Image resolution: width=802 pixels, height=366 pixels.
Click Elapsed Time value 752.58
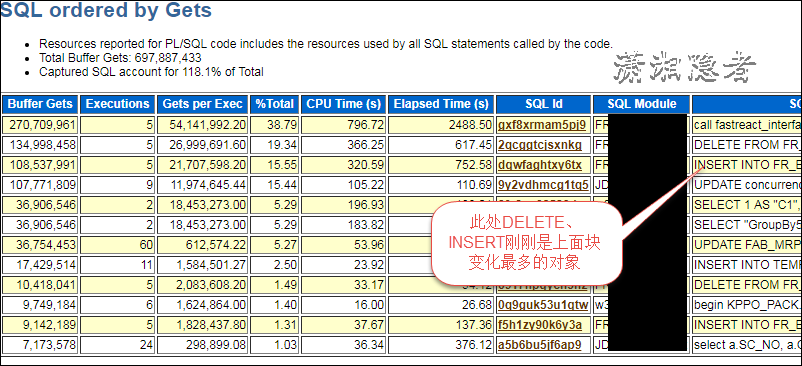click(473, 165)
